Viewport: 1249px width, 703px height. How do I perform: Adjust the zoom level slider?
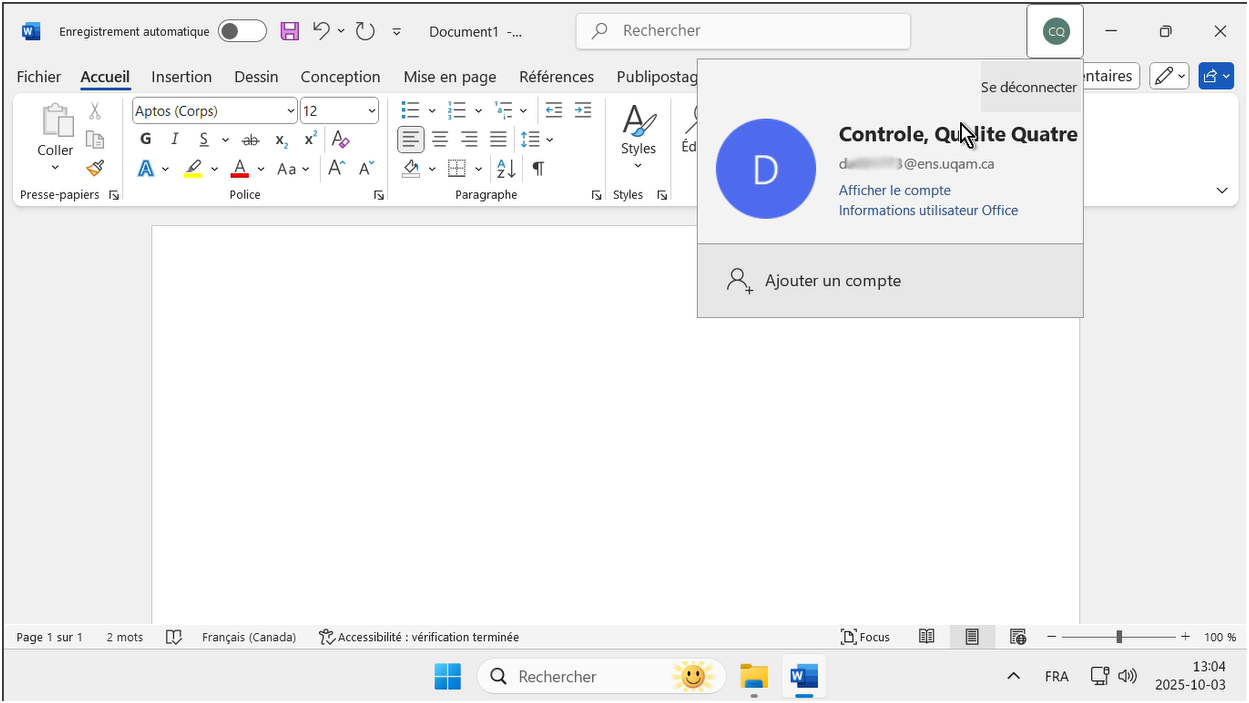coord(1119,637)
